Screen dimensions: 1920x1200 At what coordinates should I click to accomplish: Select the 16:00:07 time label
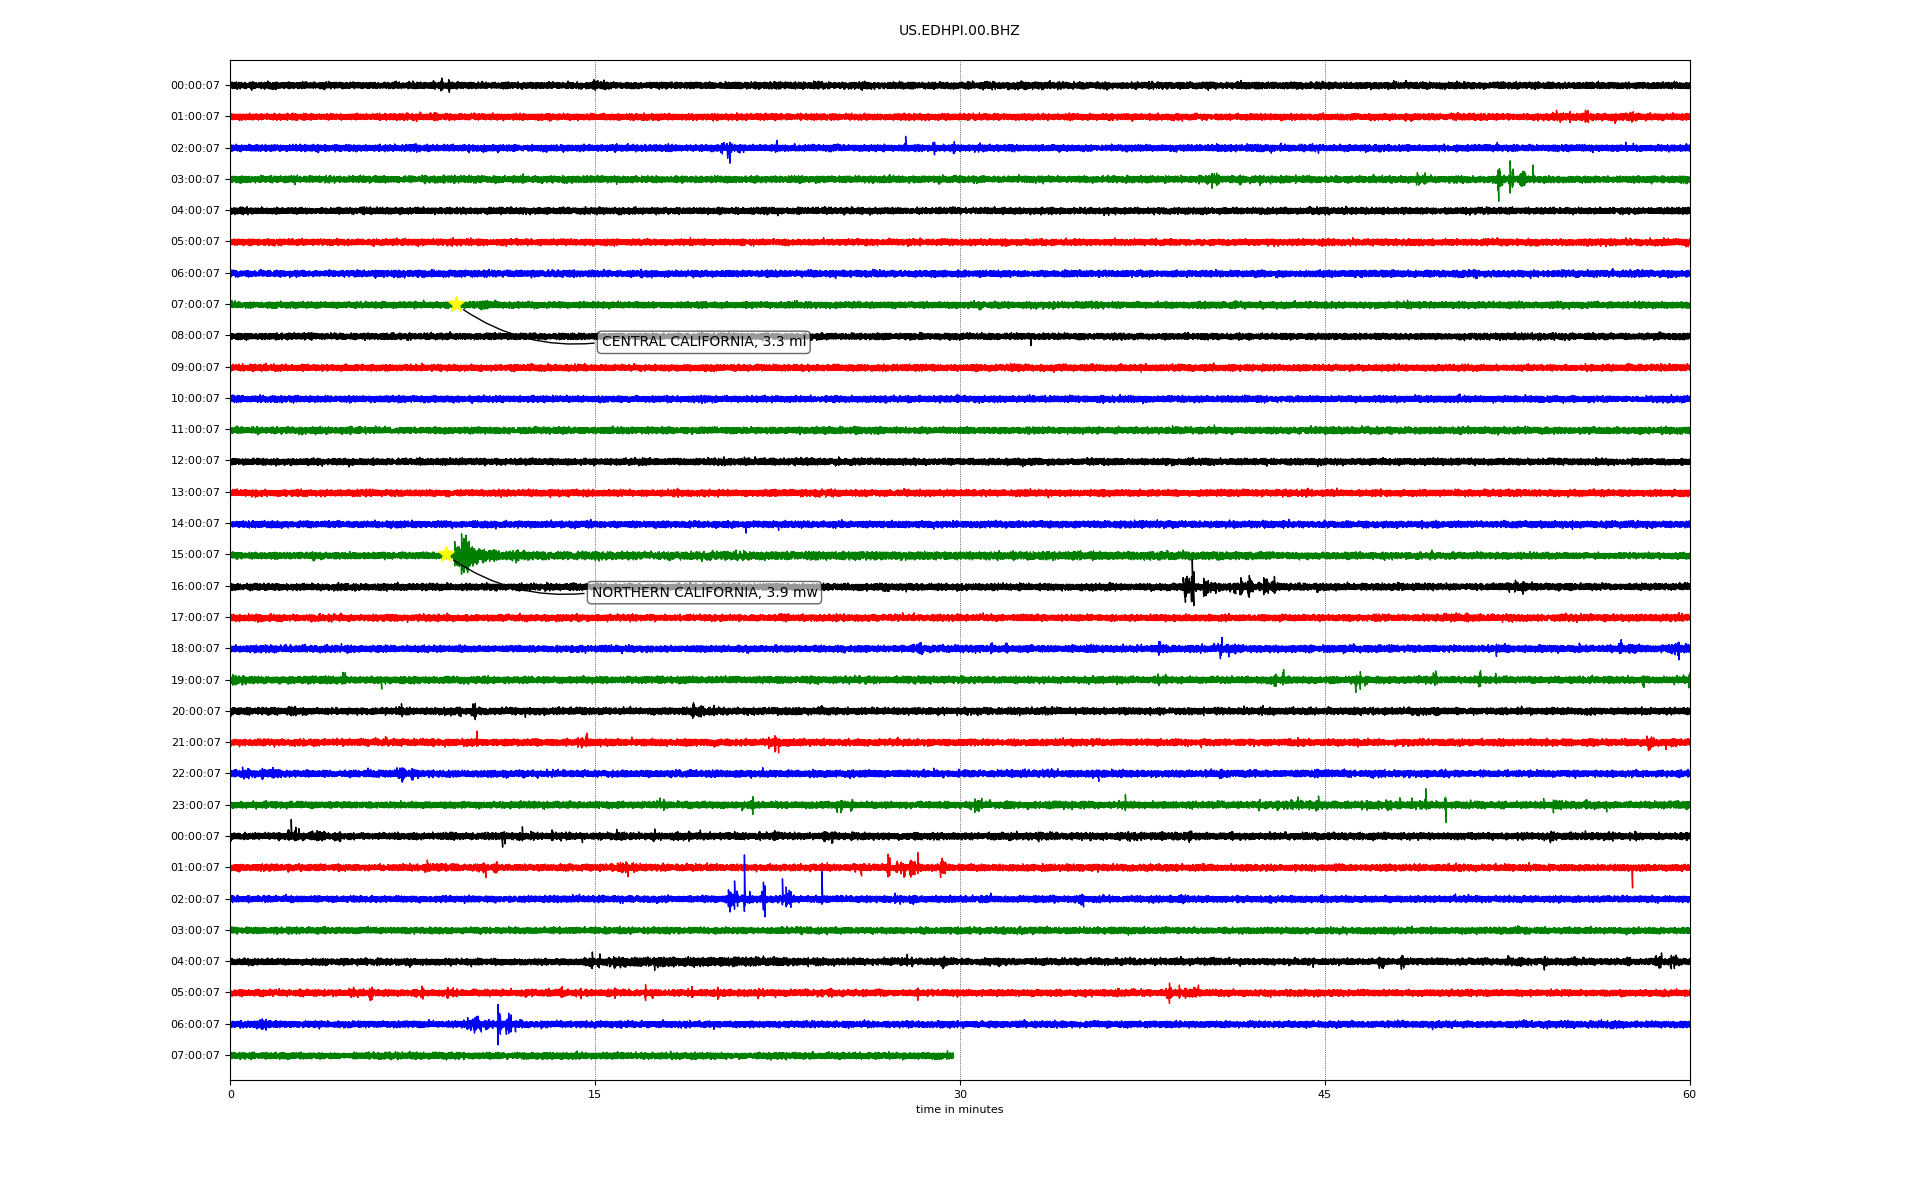[x=195, y=586]
